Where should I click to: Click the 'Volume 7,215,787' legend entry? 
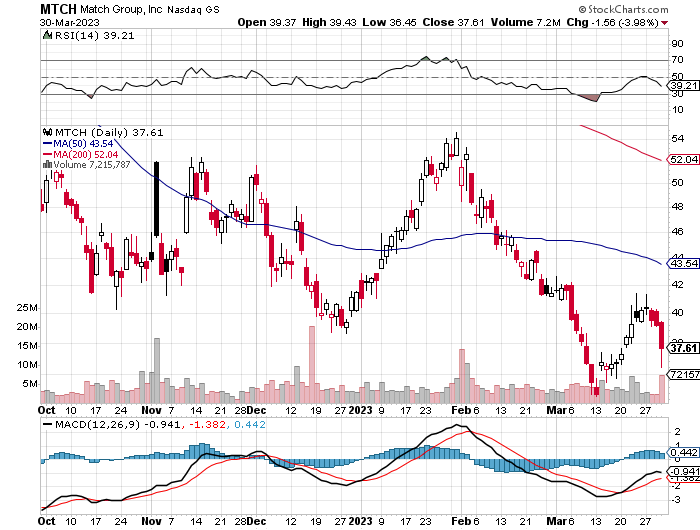(92, 164)
